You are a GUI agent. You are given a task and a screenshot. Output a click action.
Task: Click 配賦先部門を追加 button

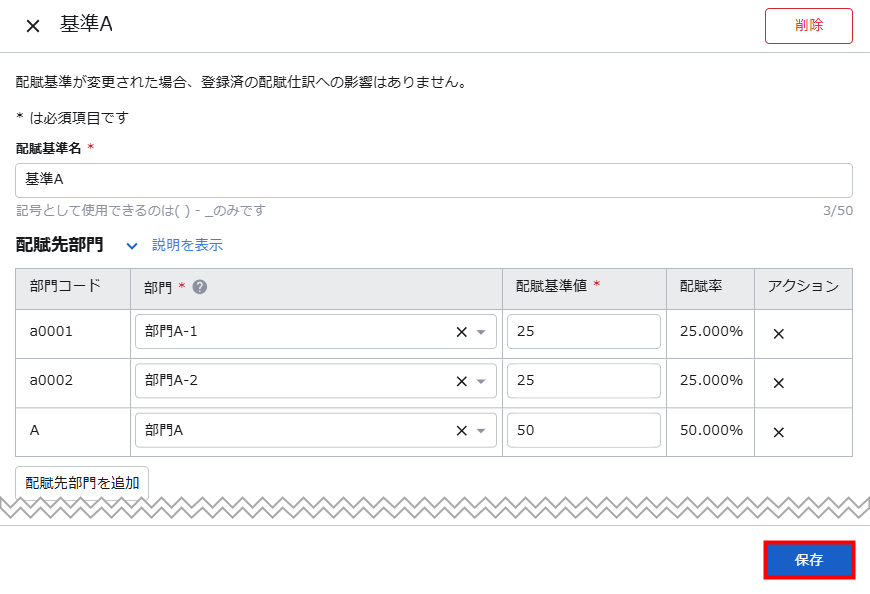tap(82, 482)
